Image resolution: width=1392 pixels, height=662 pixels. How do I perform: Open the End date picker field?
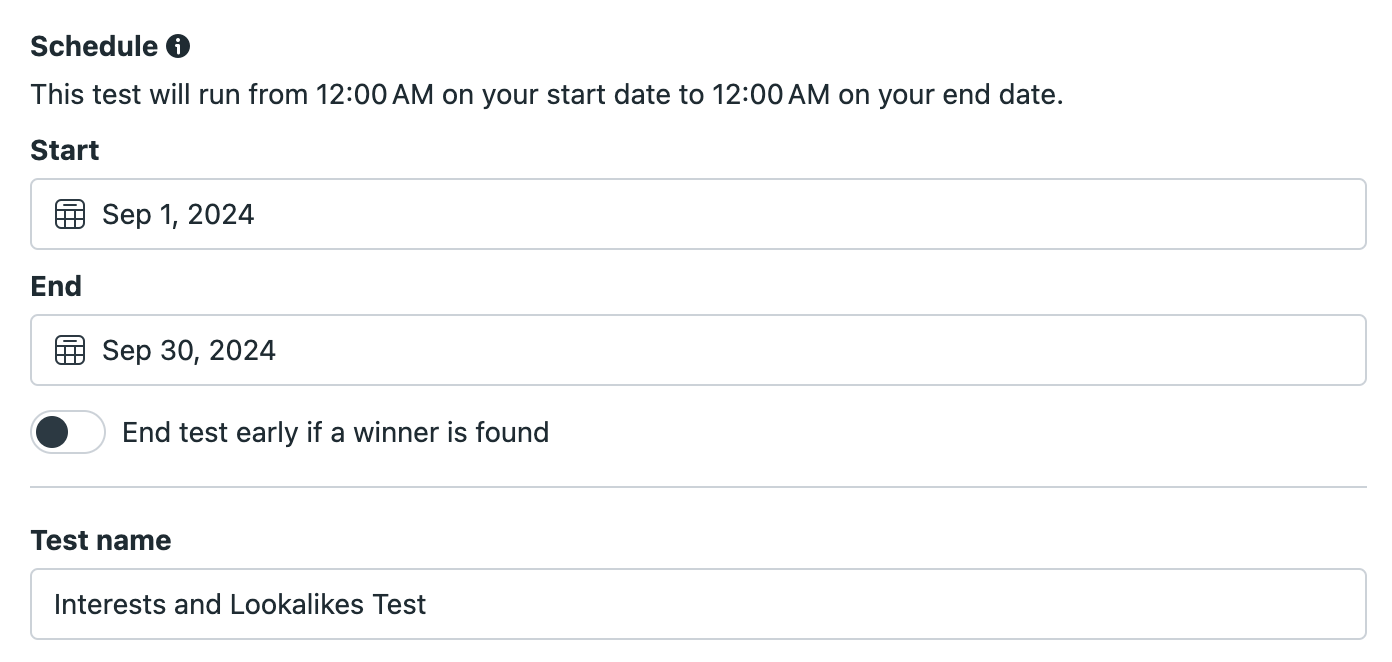pos(698,350)
